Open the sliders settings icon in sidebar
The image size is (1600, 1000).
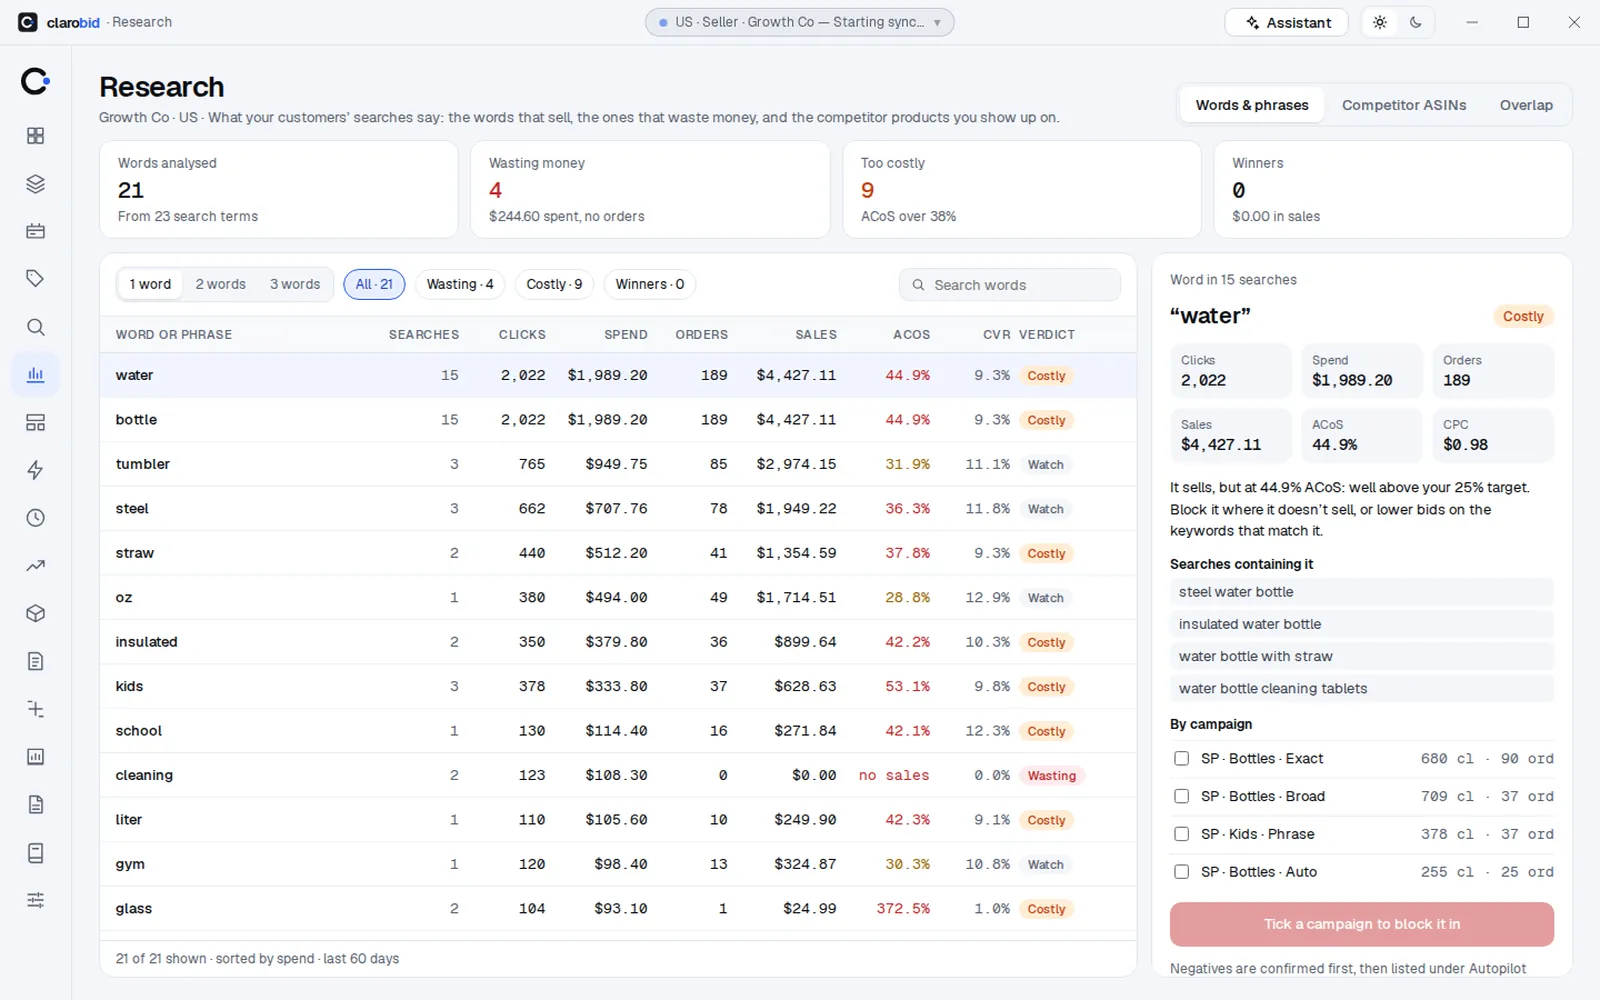coord(35,900)
